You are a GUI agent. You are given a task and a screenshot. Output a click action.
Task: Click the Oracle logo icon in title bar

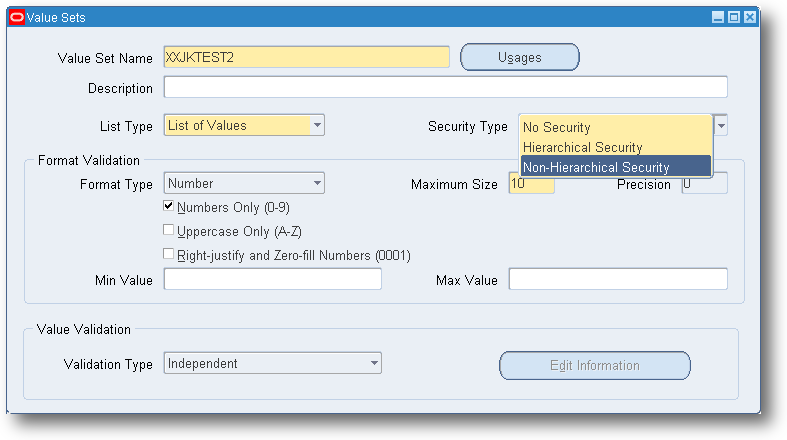point(17,18)
